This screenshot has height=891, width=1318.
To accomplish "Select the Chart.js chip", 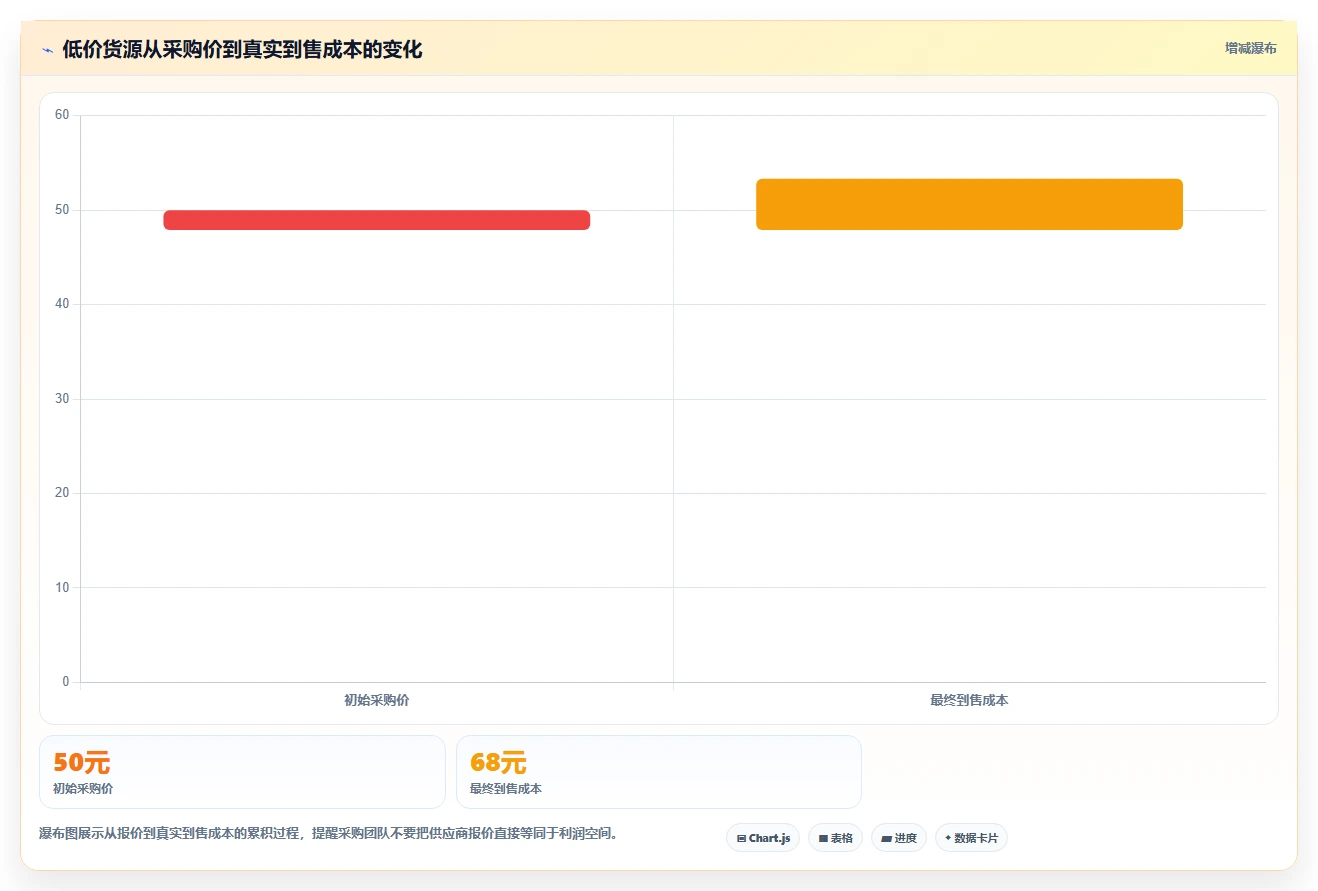I will [763, 838].
